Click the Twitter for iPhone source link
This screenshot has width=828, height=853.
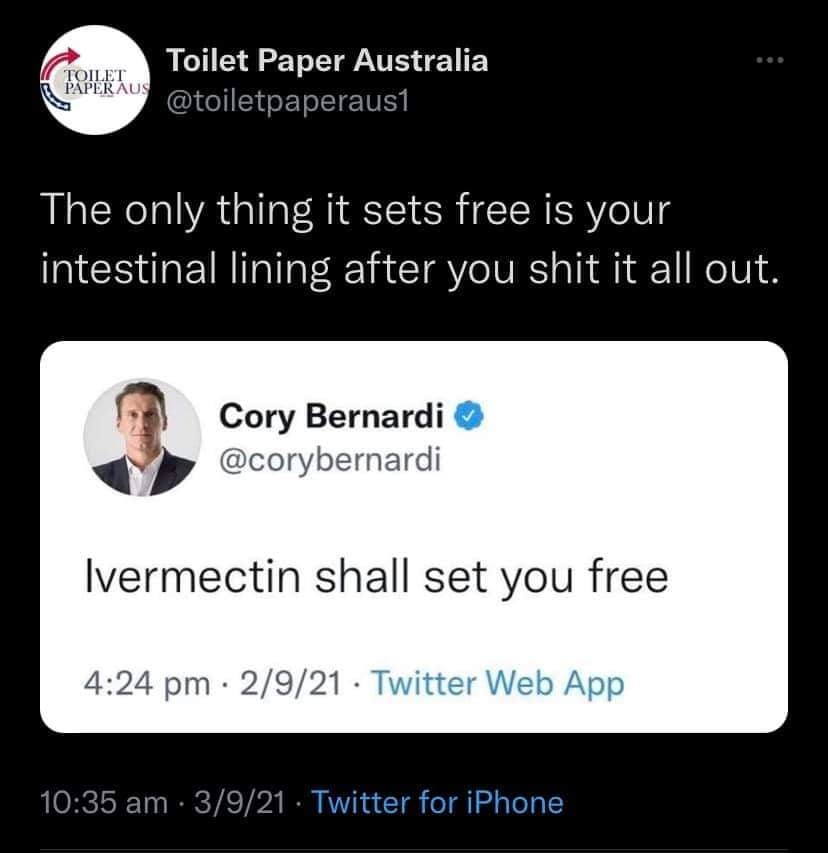click(437, 802)
